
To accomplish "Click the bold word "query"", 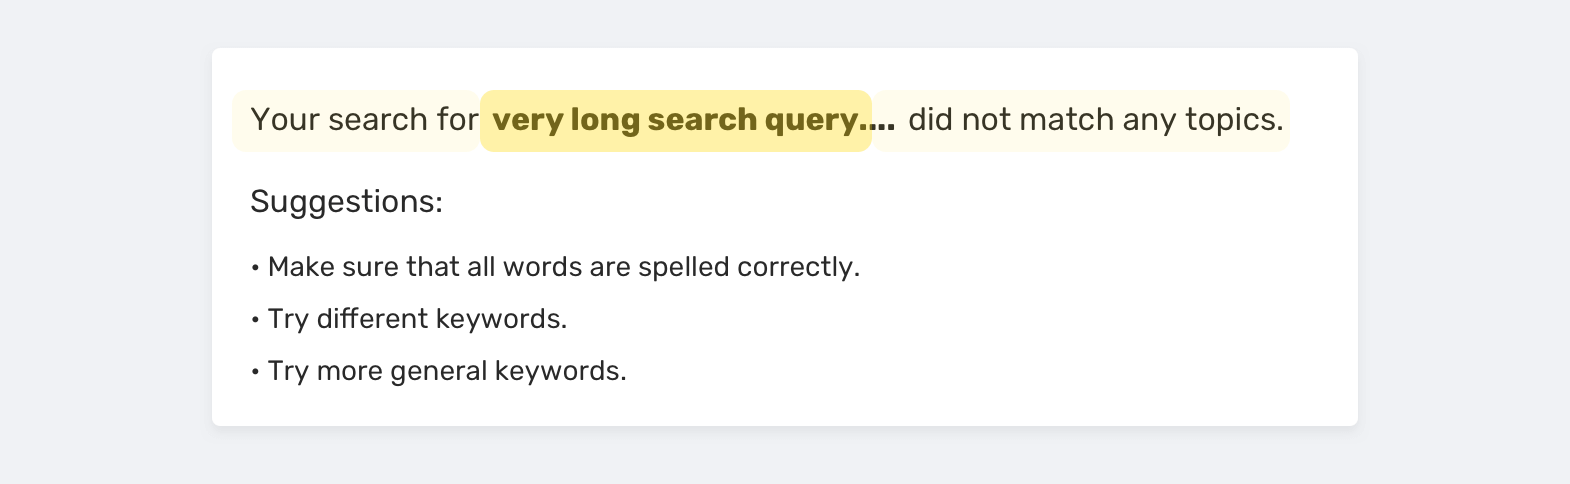I will 811,120.
